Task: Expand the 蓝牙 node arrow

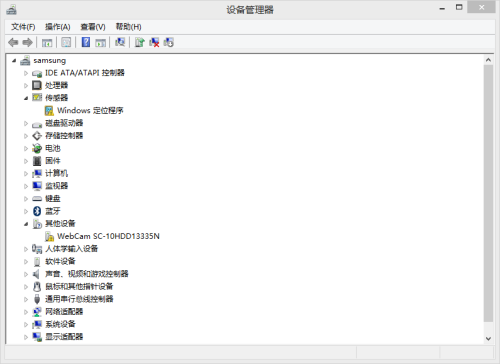Action: point(26,211)
